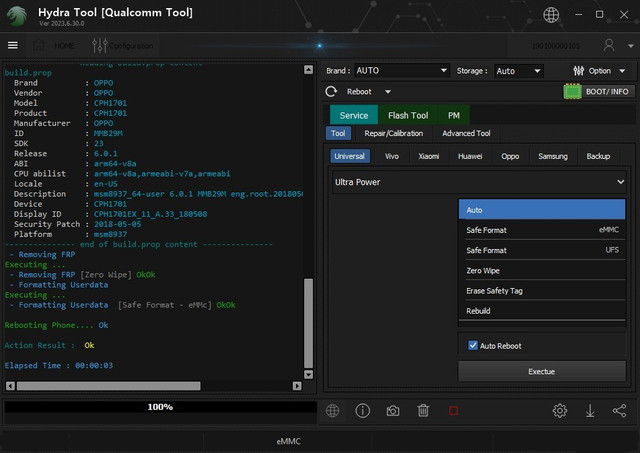Click the Reboot circular arrow icon
The height and width of the screenshot is (453, 640).
point(331,91)
